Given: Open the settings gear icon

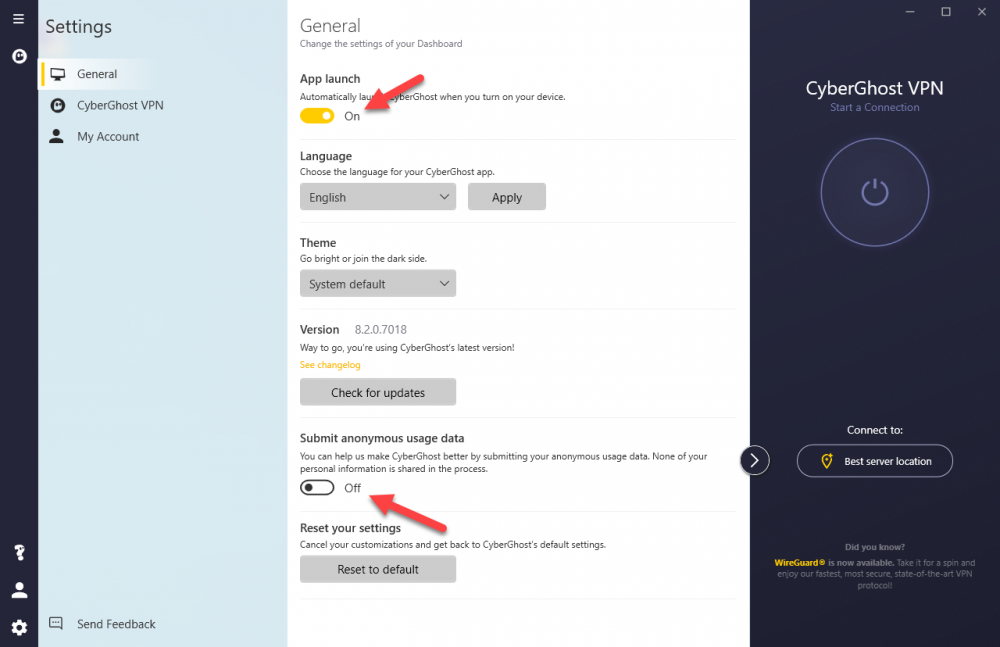Looking at the screenshot, I should 18,627.
